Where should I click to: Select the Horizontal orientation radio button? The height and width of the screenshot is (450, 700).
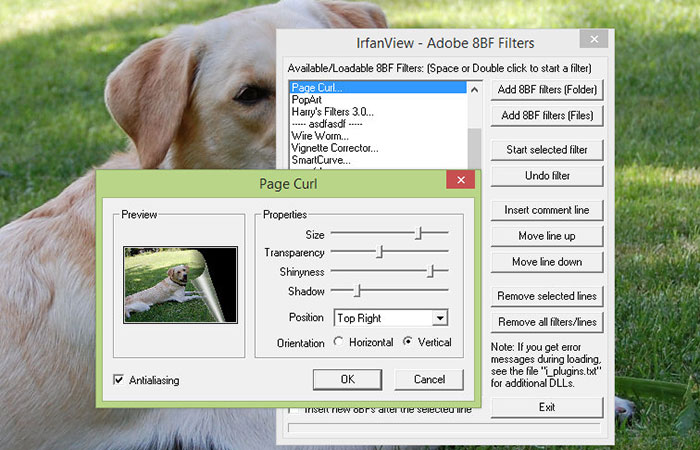click(x=338, y=342)
